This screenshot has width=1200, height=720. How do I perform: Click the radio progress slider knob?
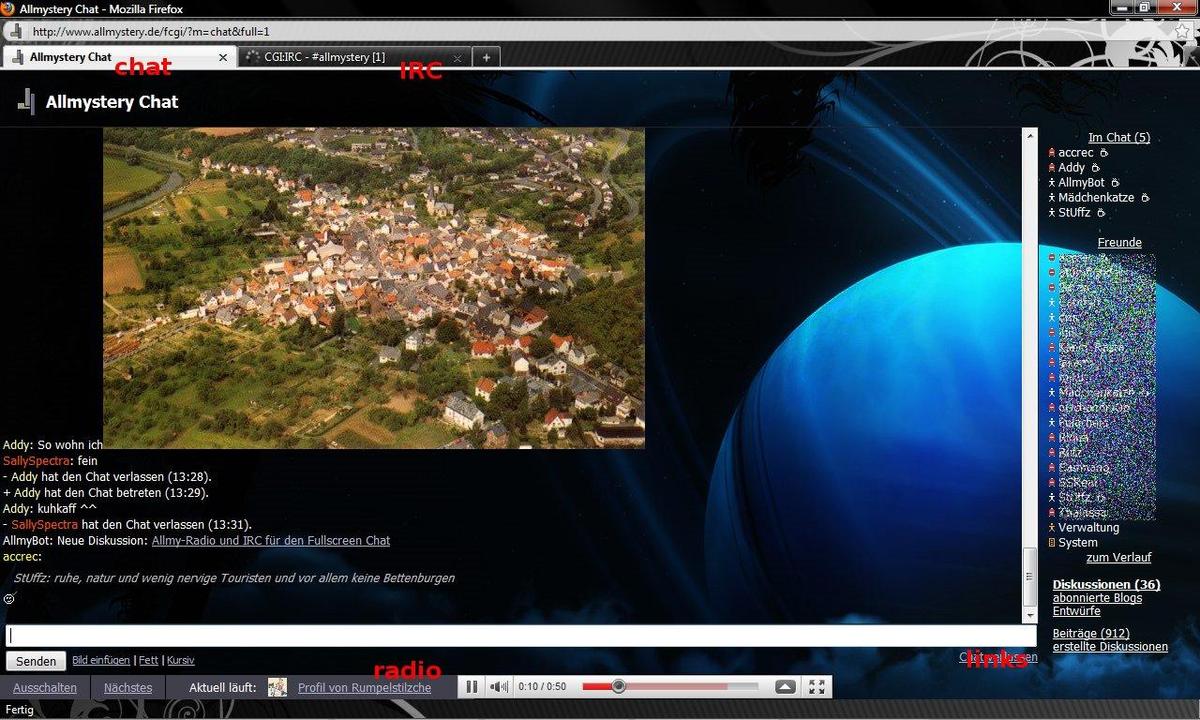click(x=619, y=687)
